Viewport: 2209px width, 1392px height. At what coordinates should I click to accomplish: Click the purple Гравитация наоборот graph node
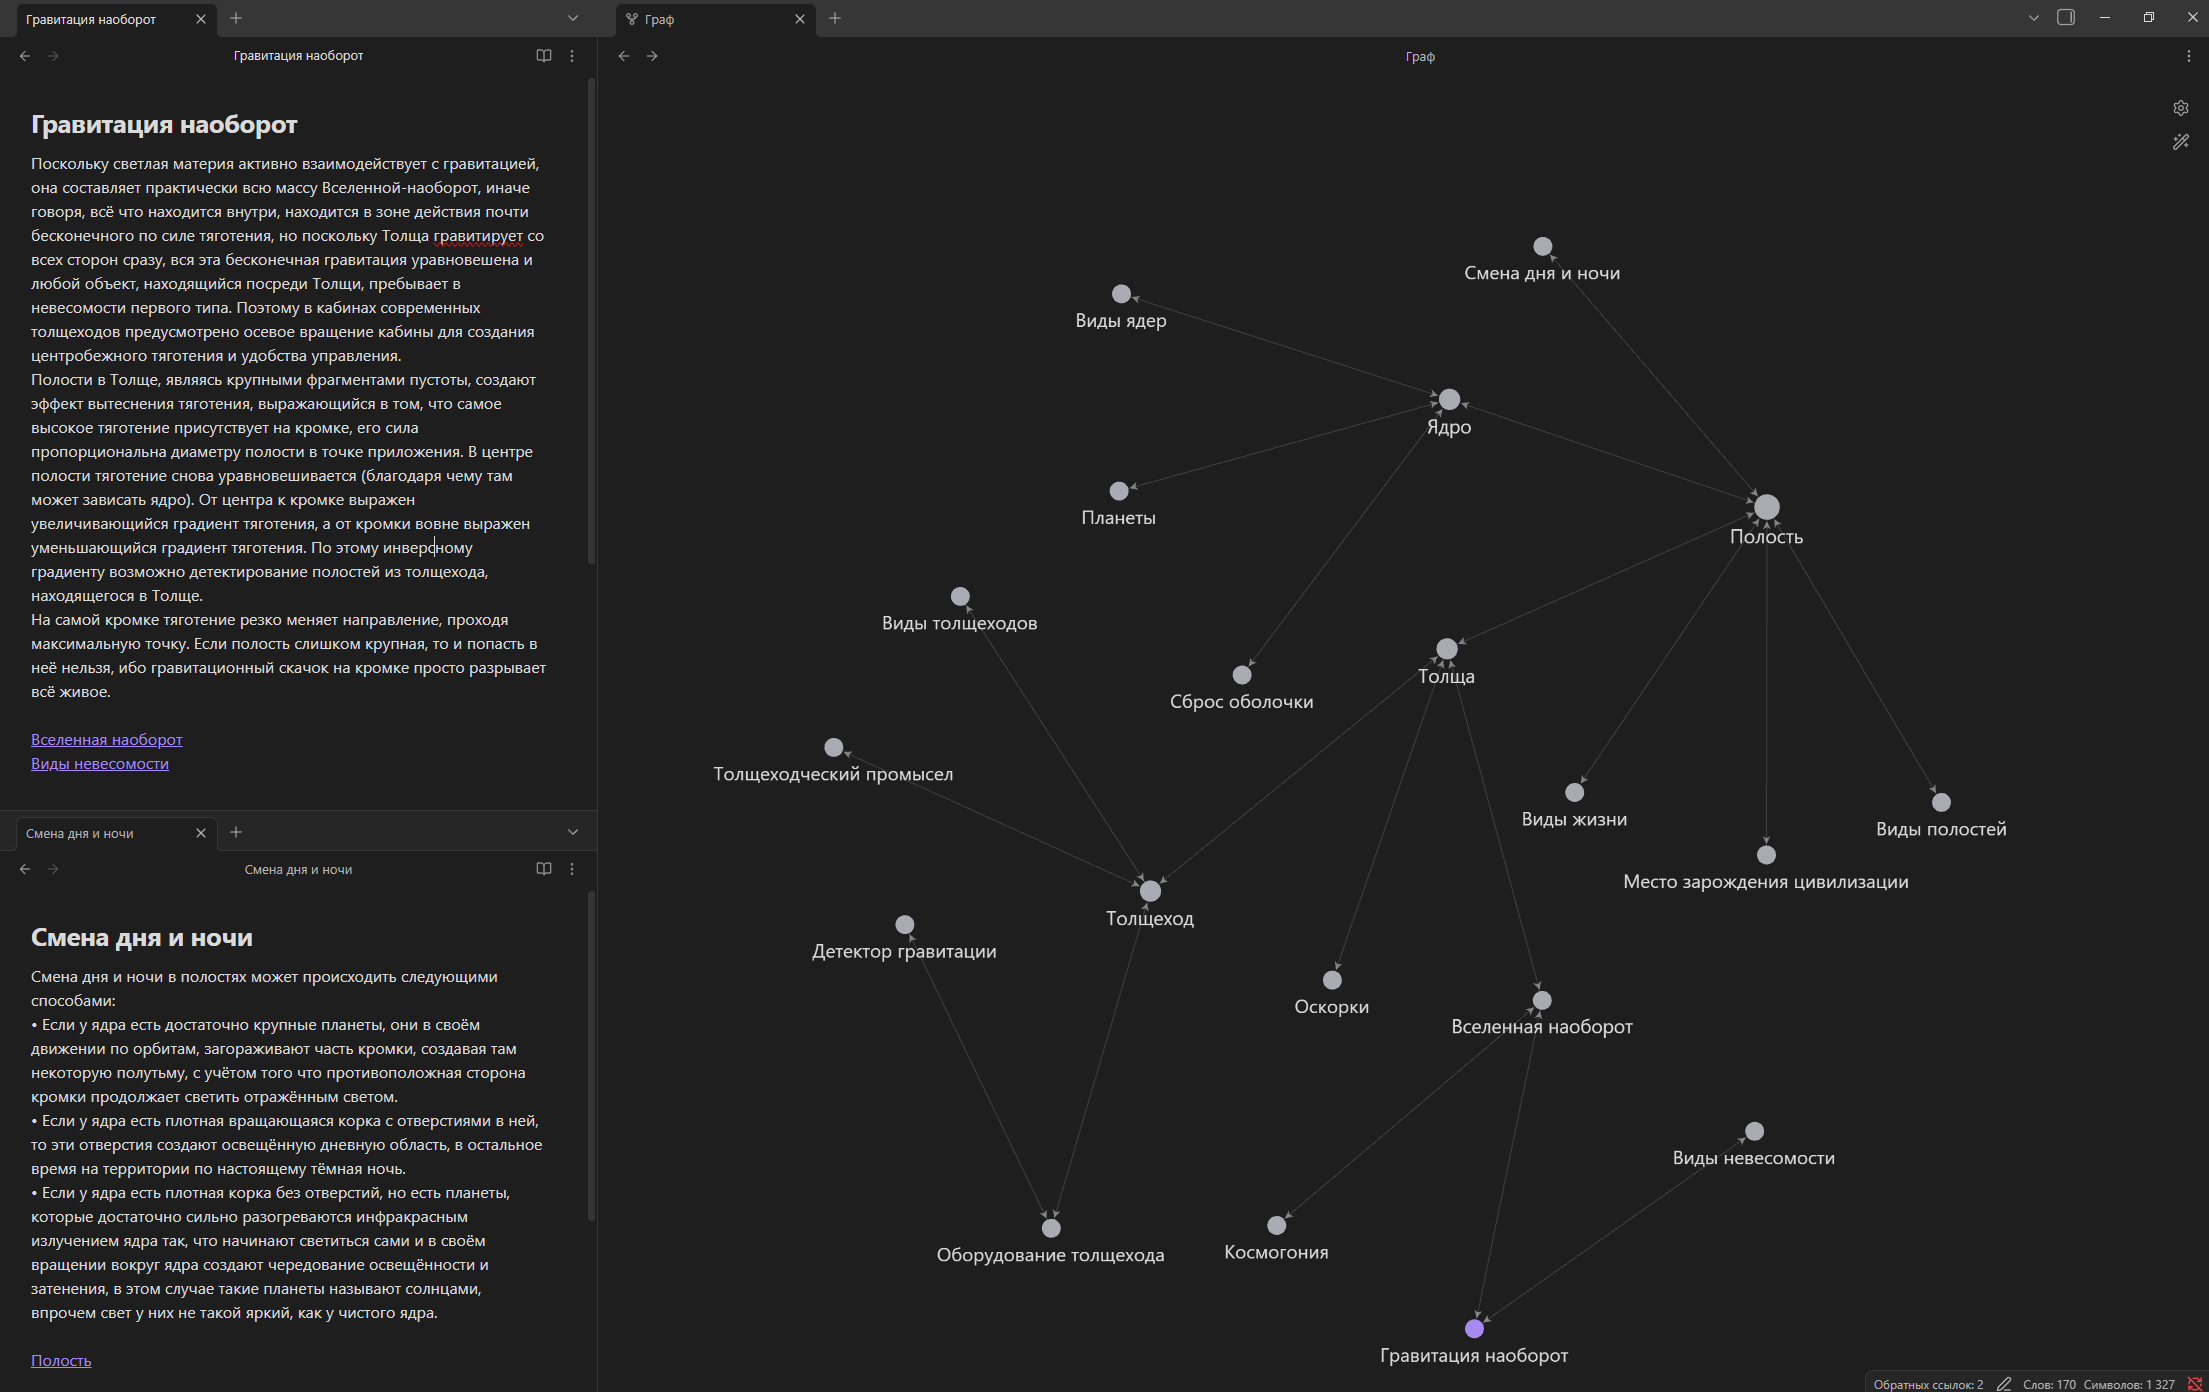click(1474, 1329)
